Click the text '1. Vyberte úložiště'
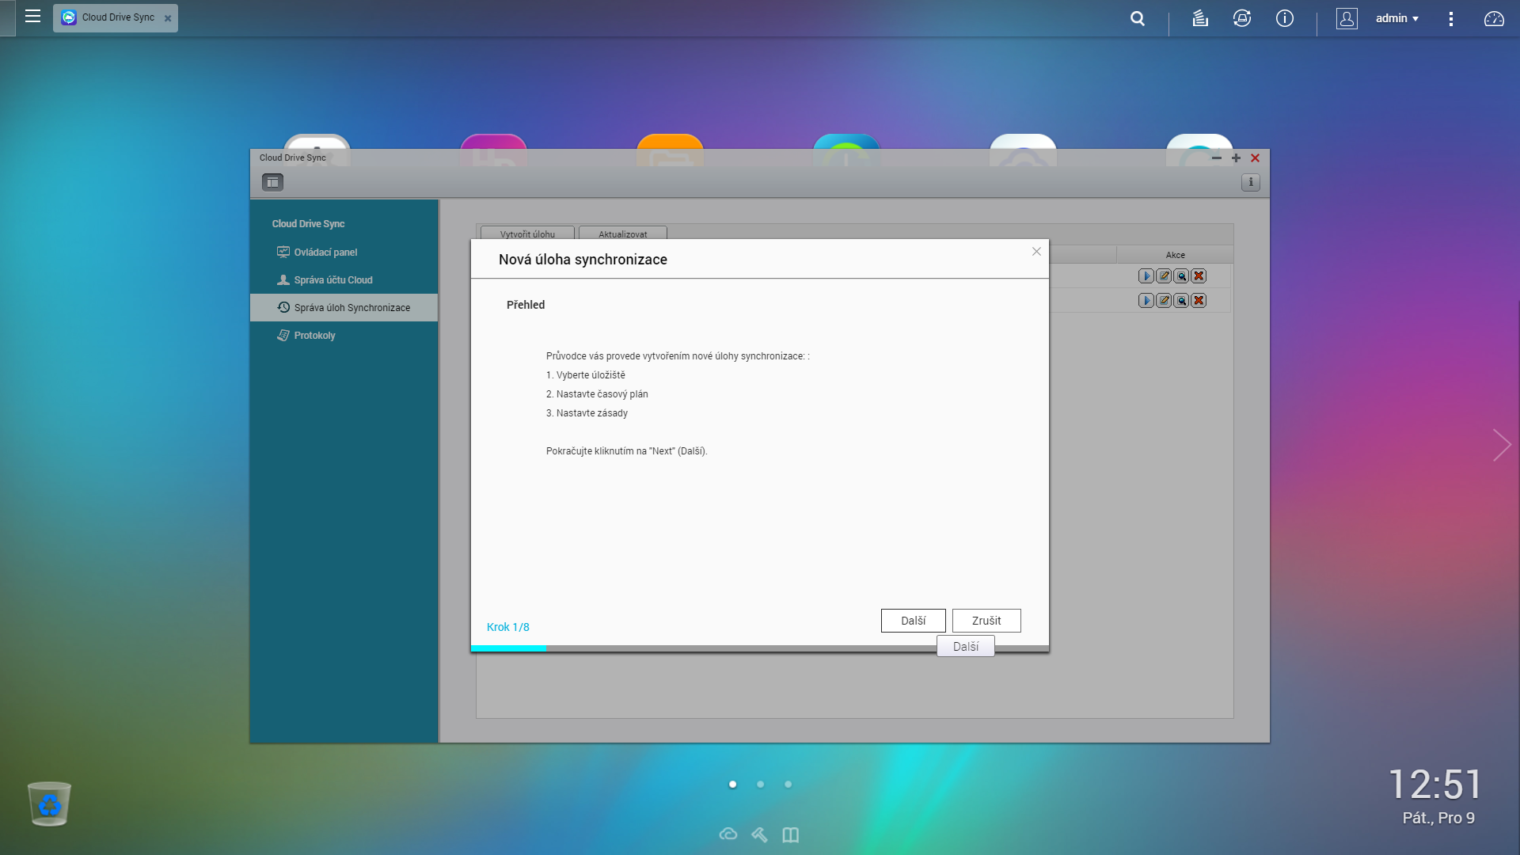The height and width of the screenshot is (855, 1520). pos(585,375)
